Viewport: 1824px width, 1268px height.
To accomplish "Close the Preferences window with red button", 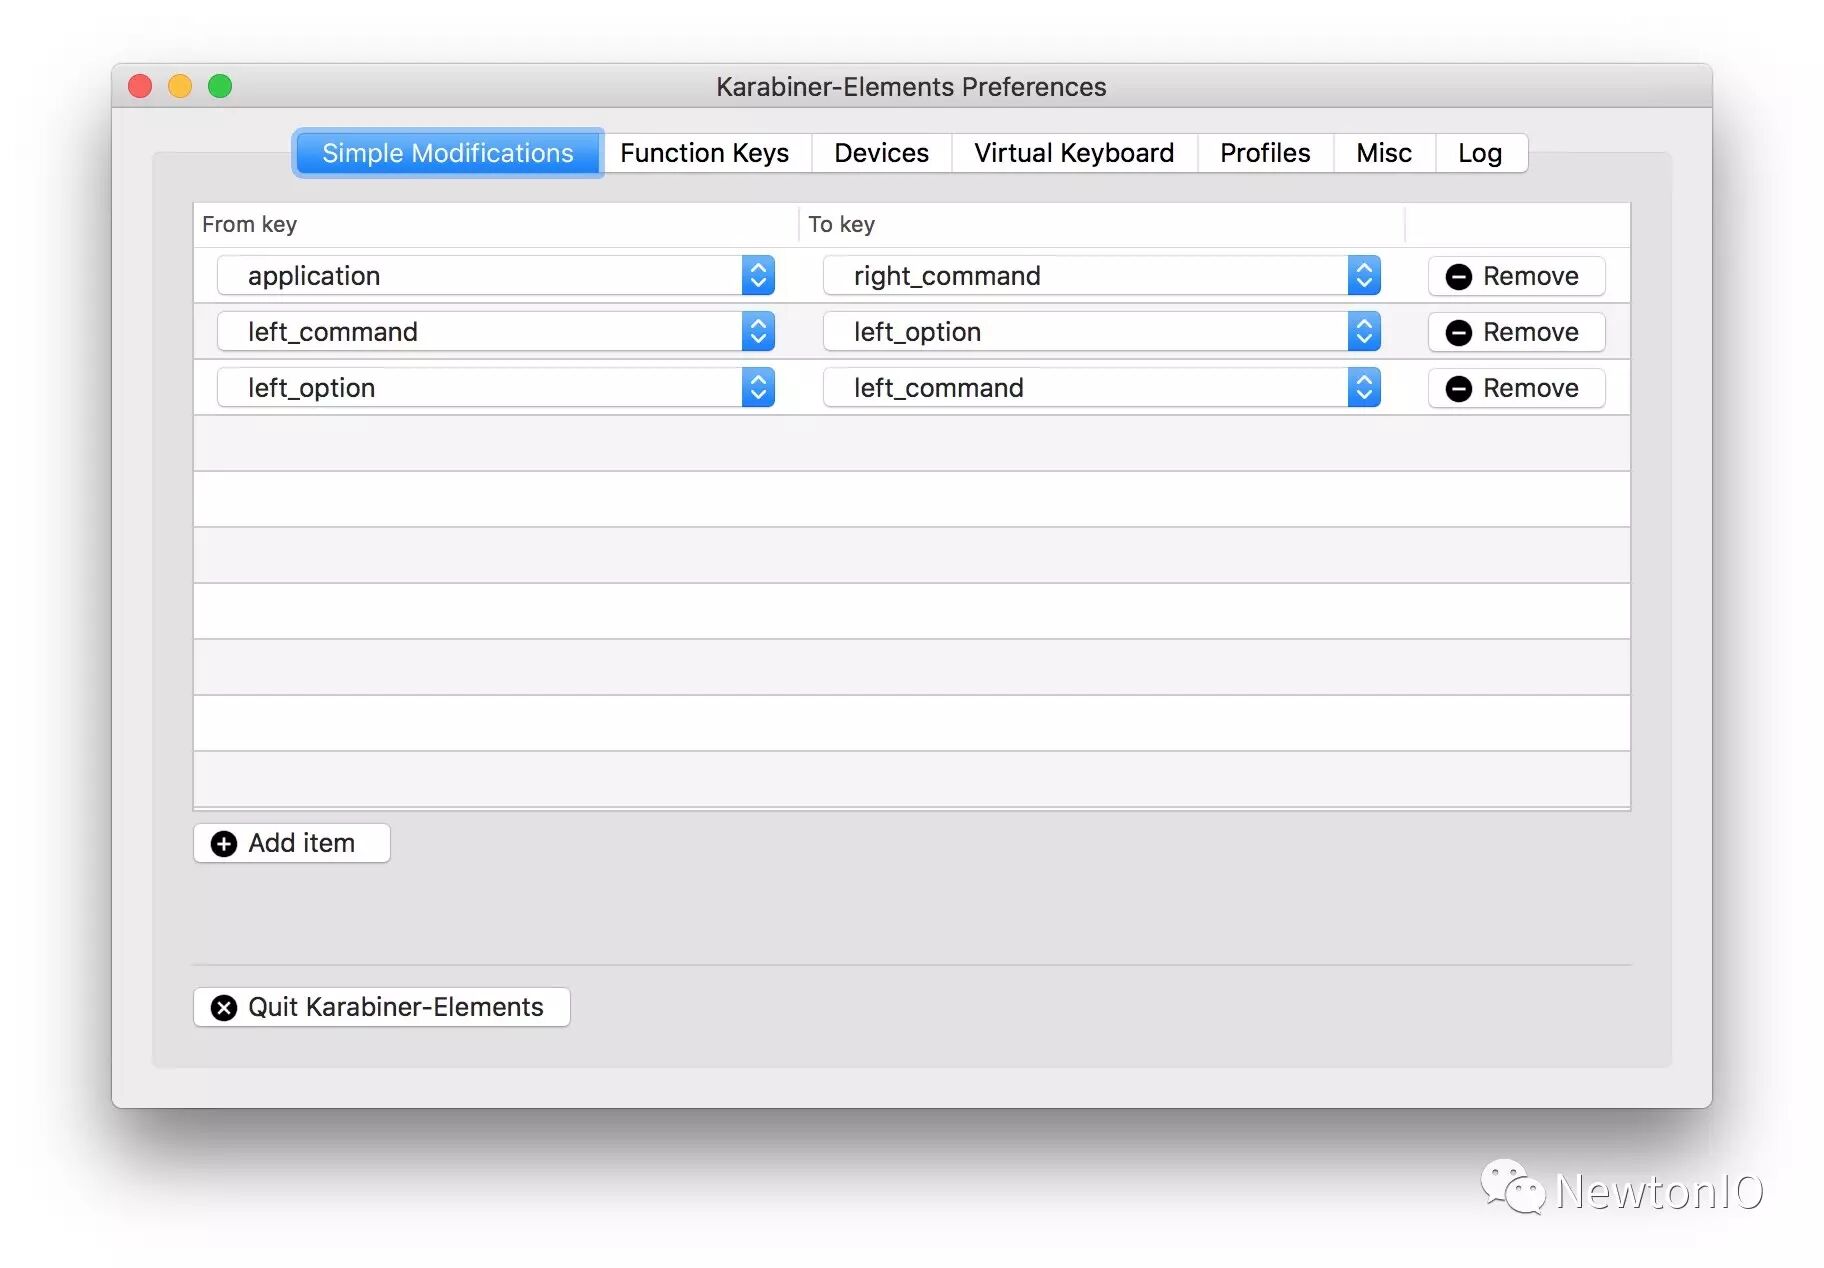I will click(140, 87).
